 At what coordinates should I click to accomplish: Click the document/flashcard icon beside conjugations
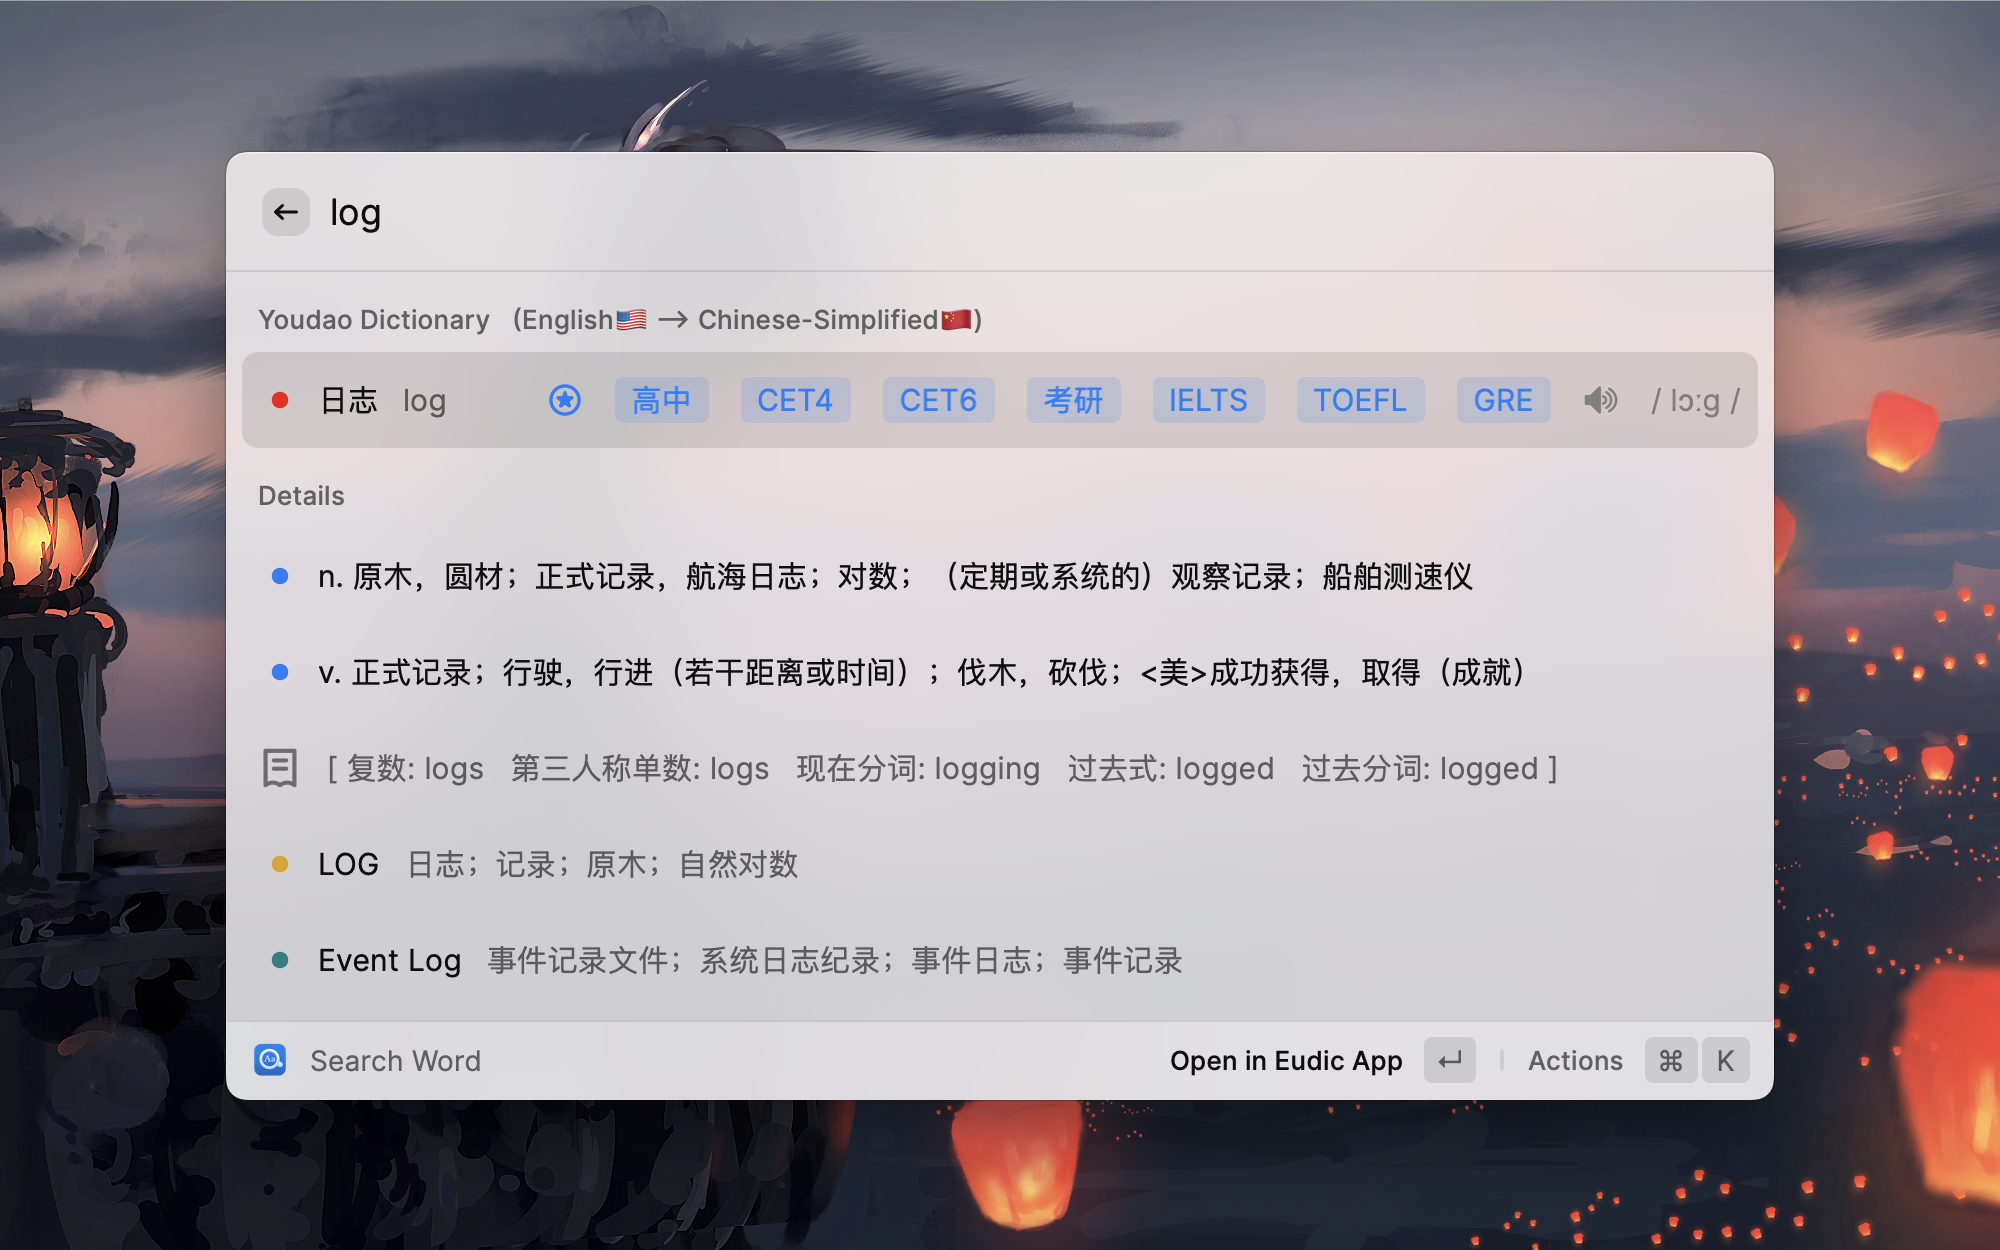point(278,768)
